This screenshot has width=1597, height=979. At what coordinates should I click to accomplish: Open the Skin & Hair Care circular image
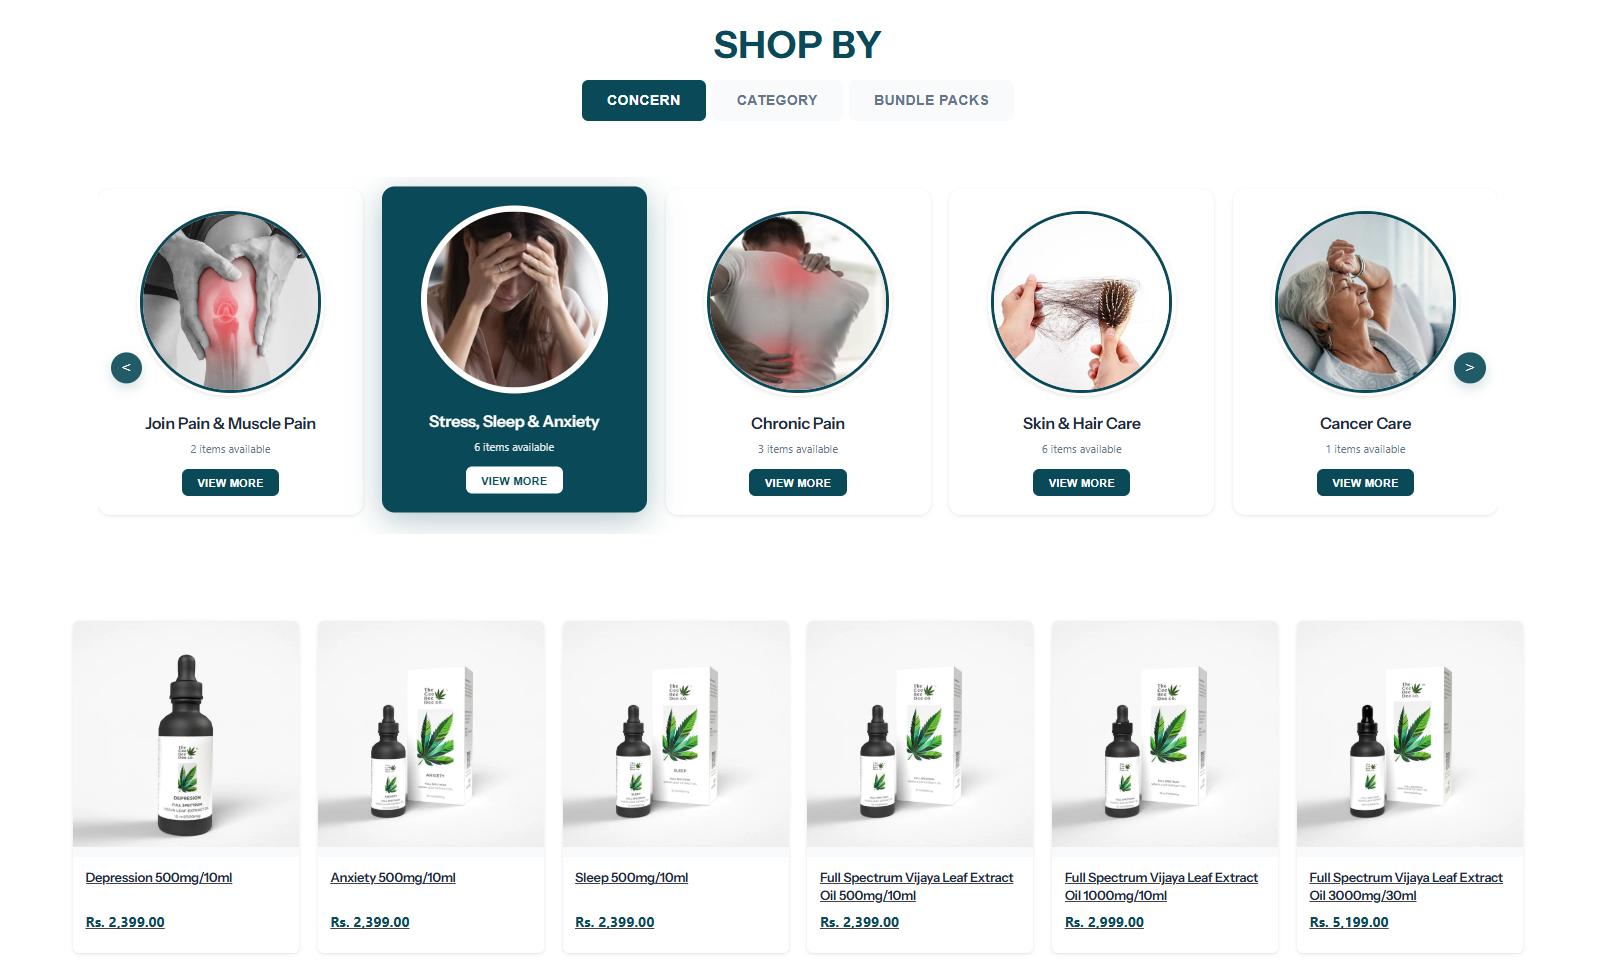[x=1081, y=301]
